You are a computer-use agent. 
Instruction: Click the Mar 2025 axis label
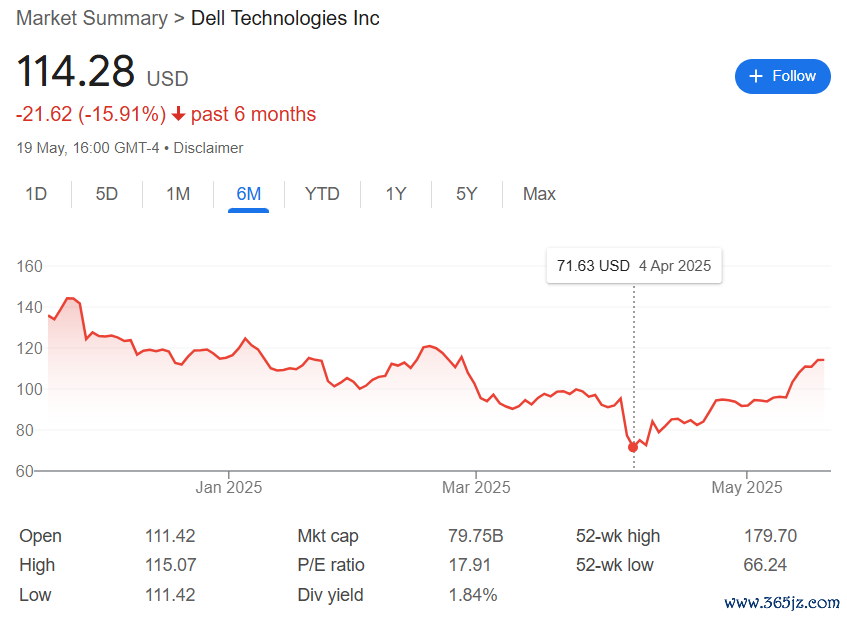click(x=476, y=487)
